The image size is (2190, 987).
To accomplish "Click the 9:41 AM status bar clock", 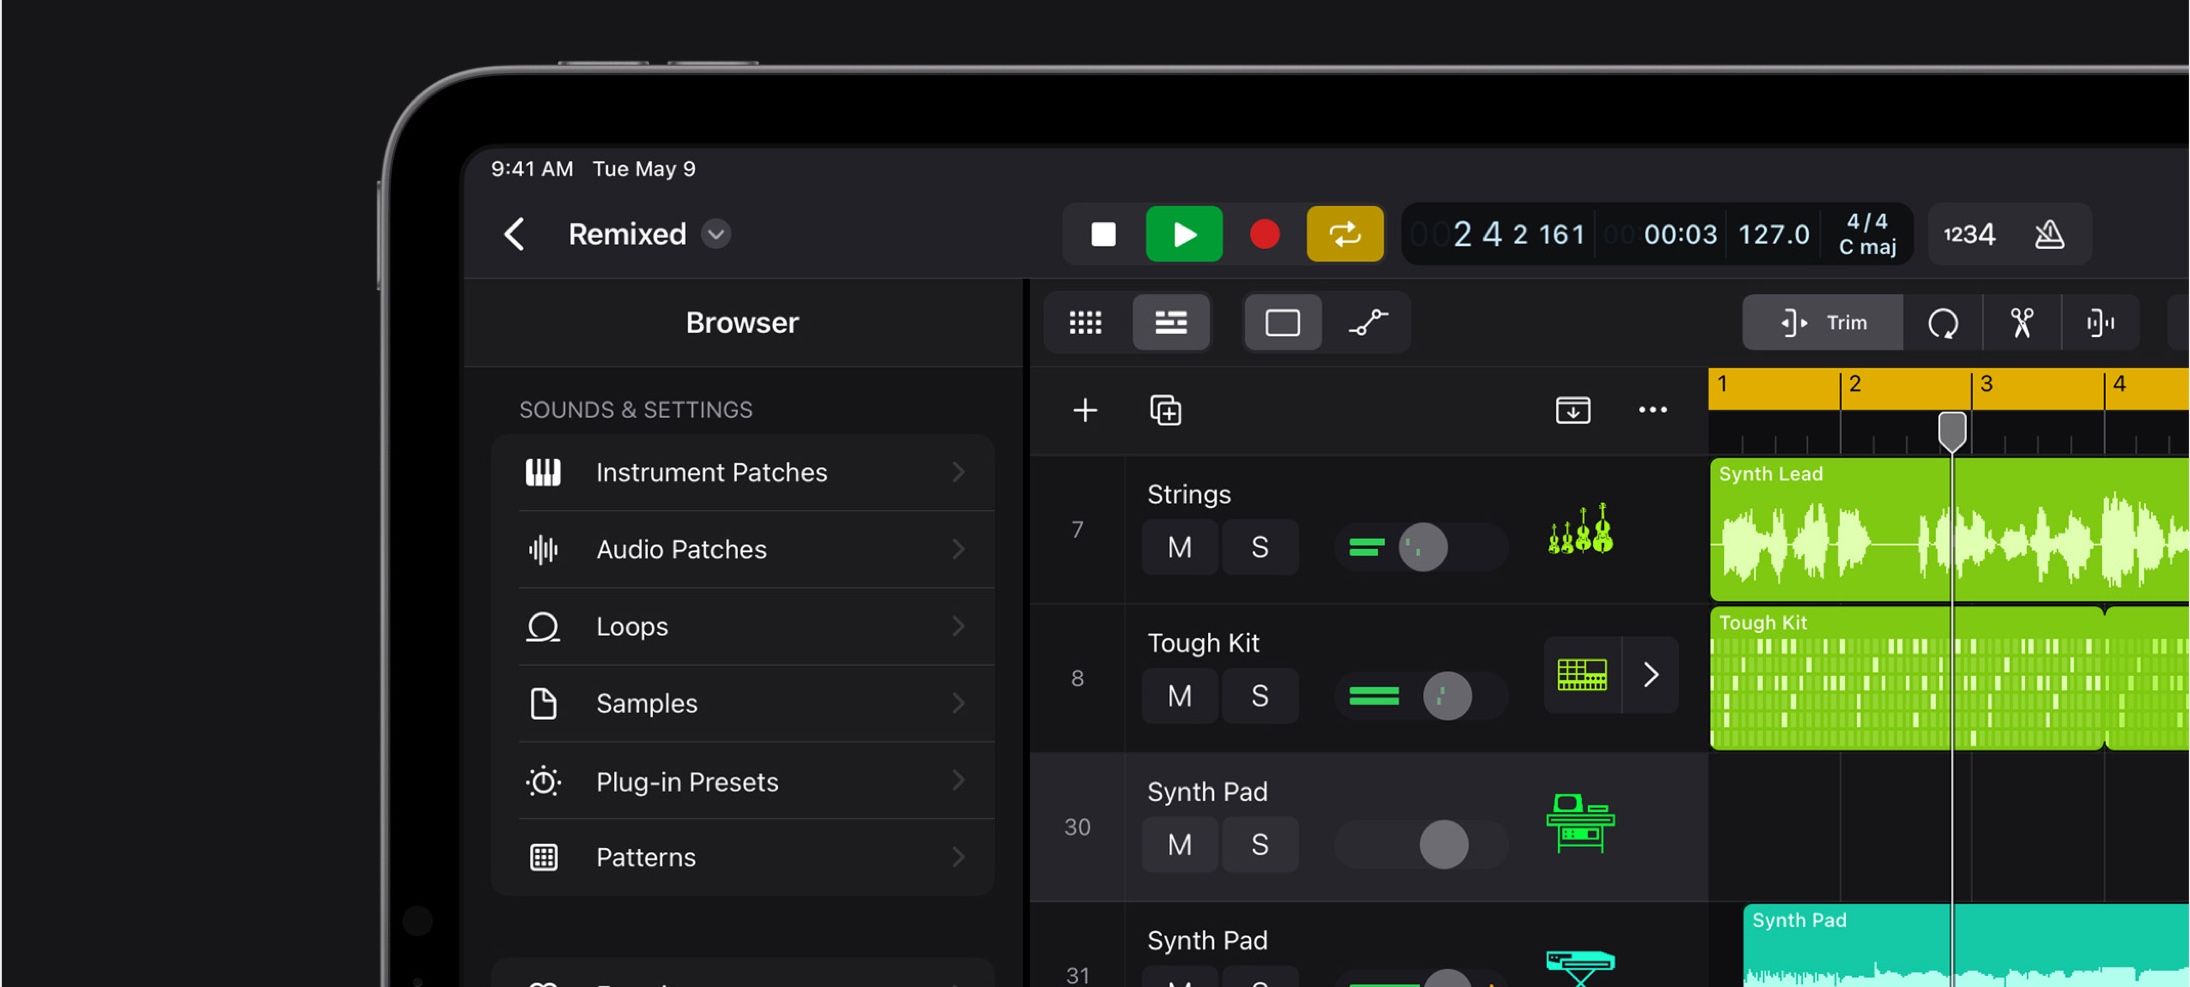I will click(x=532, y=168).
